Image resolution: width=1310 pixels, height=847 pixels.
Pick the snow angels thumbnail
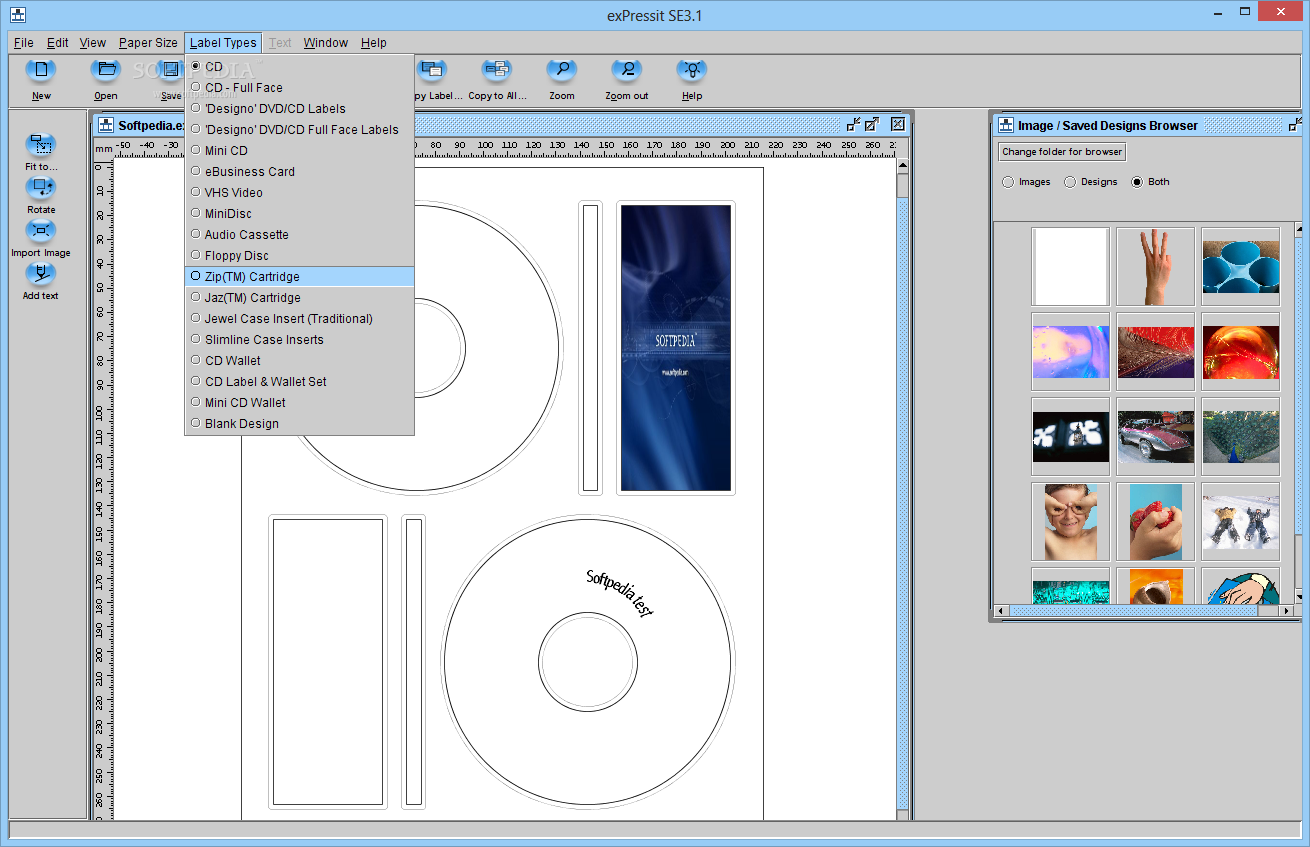(x=1240, y=521)
